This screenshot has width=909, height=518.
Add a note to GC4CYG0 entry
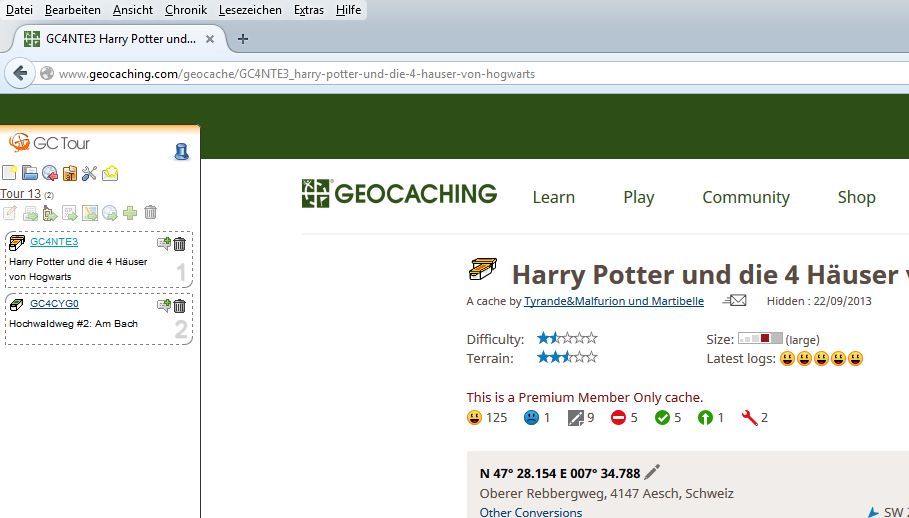click(x=163, y=305)
